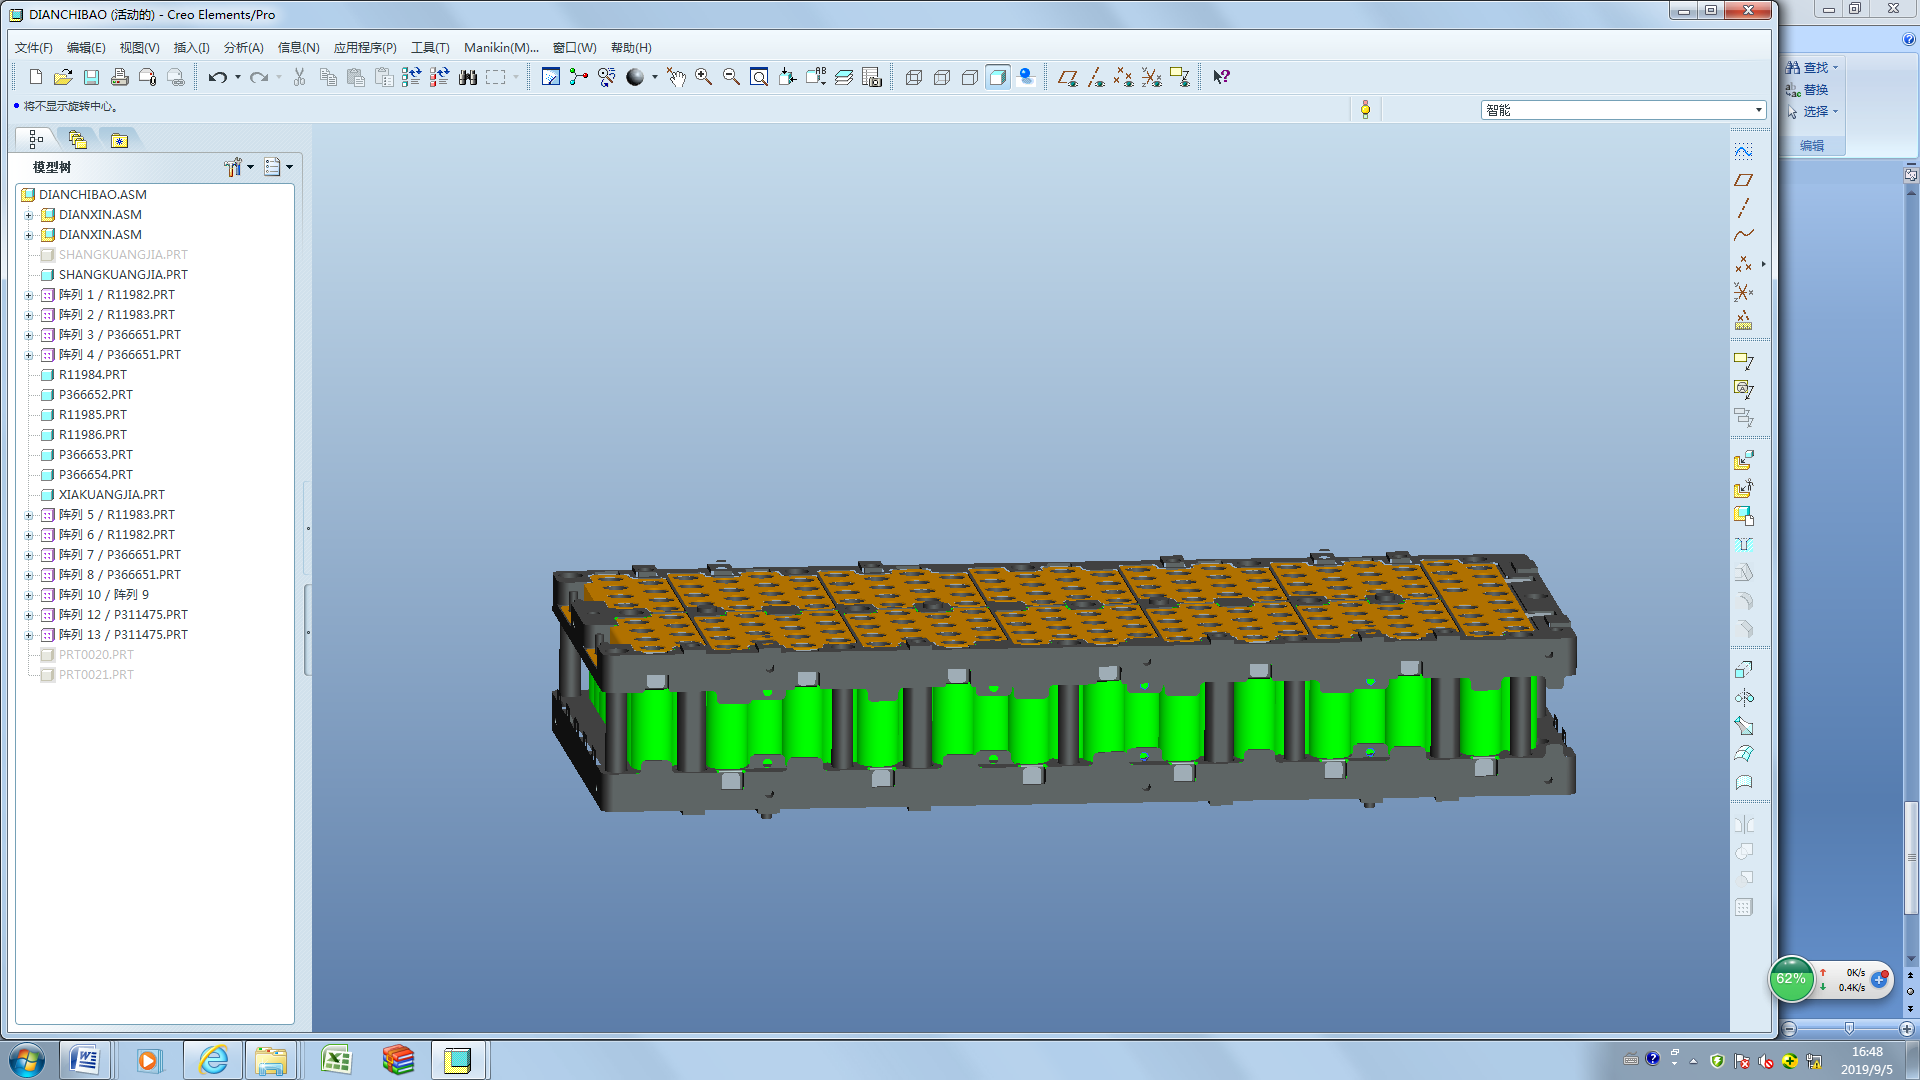This screenshot has height=1080, width=1920.
Task: Click the Extrude tool icon
Action: click(x=1743, y=669)
